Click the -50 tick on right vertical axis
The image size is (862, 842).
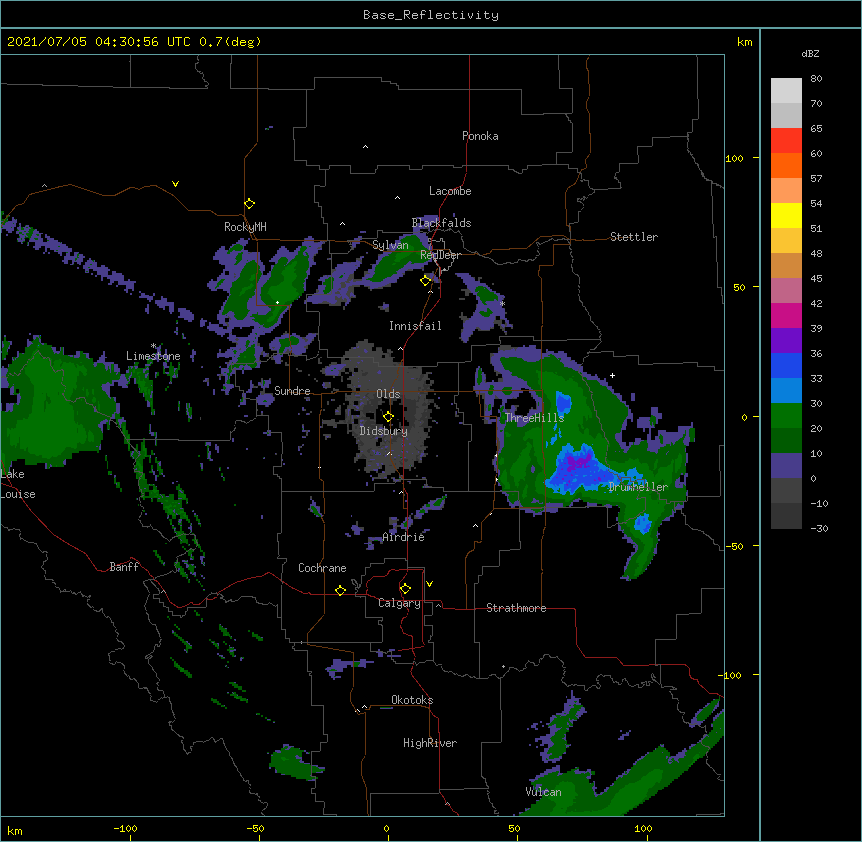point(734,546)
